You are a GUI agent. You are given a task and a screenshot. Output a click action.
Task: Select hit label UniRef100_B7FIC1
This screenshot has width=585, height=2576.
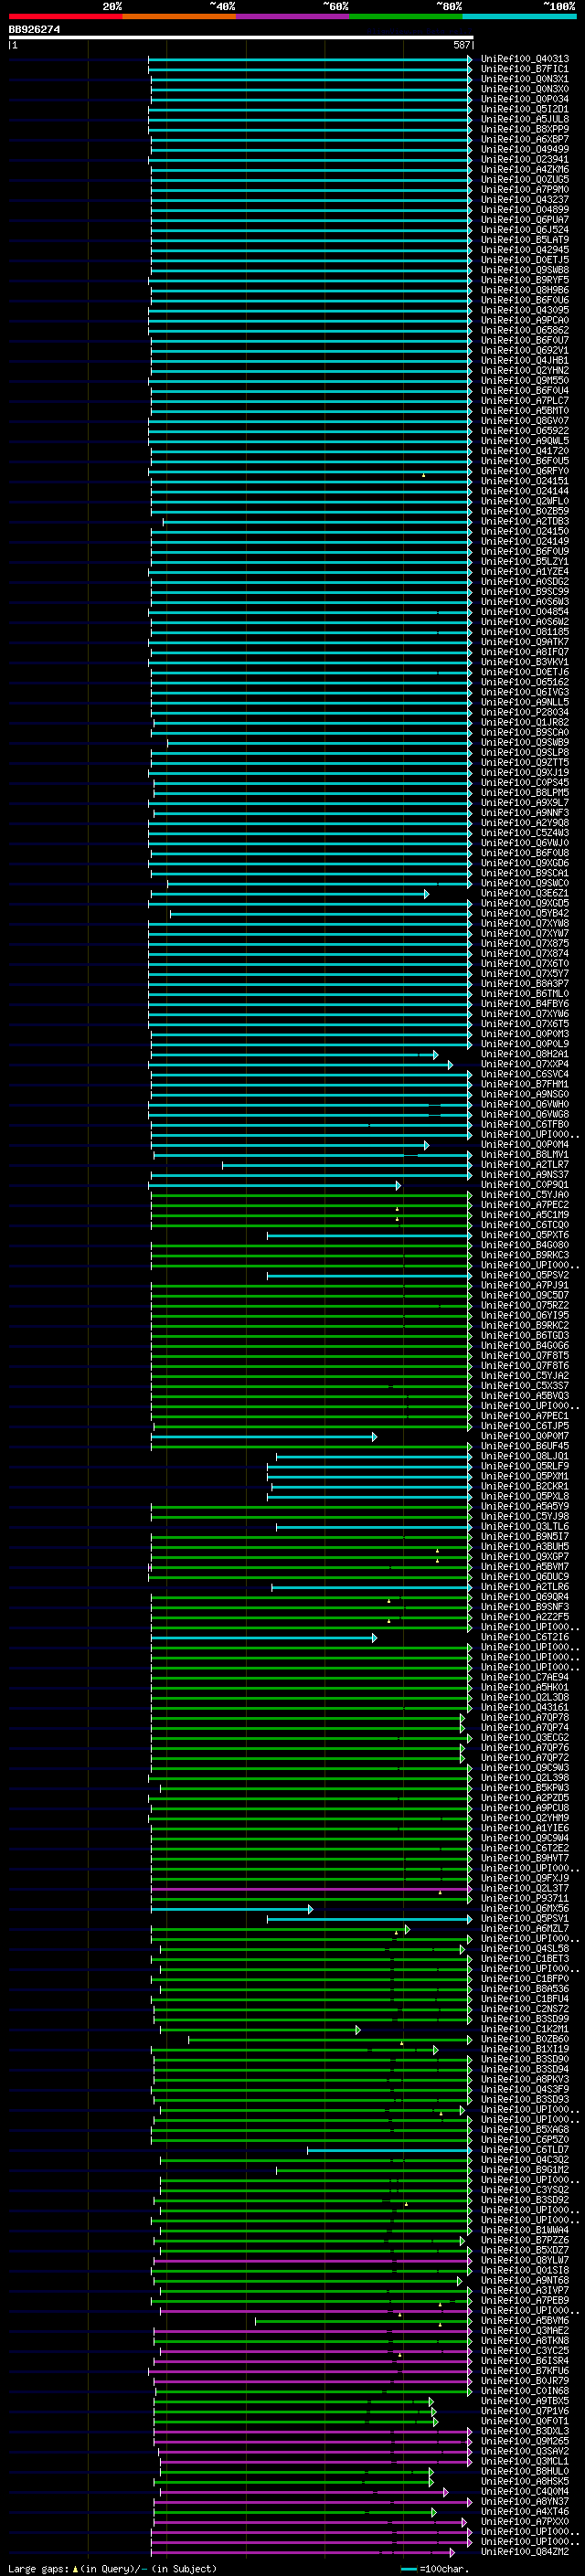(525, 69)
